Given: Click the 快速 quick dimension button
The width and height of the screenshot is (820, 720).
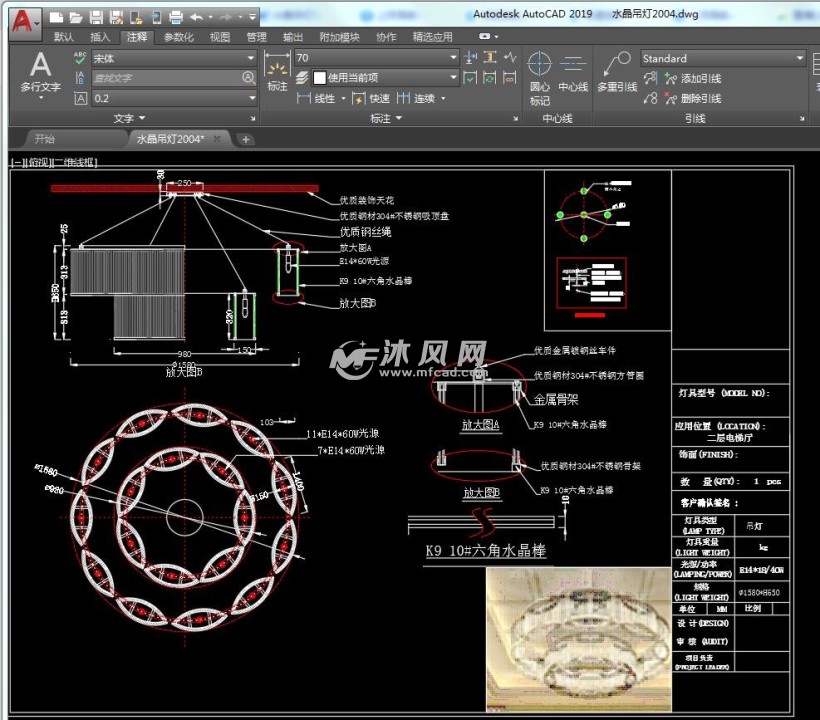Looking at the screenshot, I should pos(372,98).
